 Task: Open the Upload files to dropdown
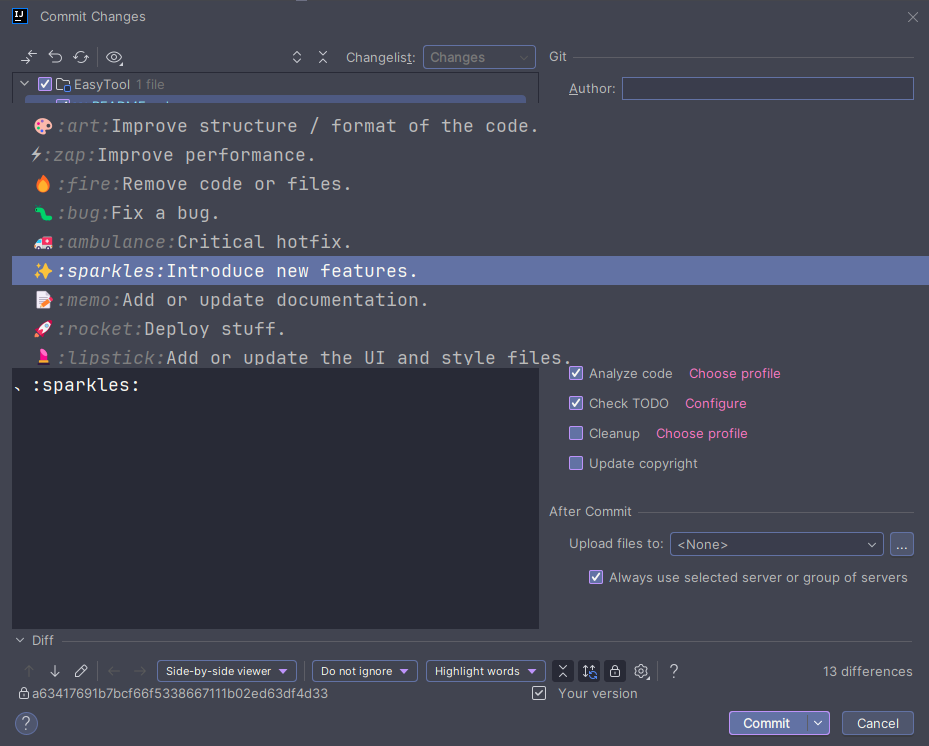(x=776, y=544)
